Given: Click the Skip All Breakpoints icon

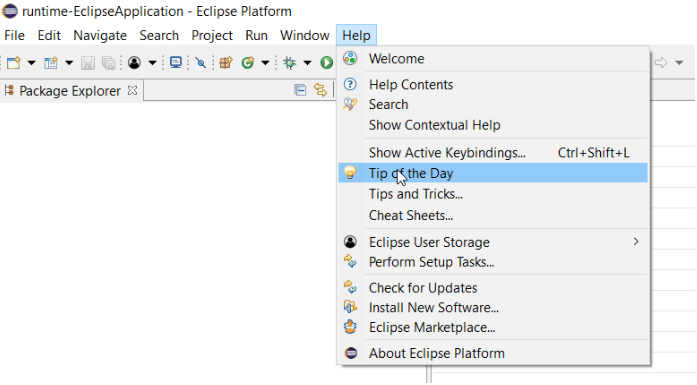Looking at the screenshot, I should pyautogui.click(x=201, y=63).
